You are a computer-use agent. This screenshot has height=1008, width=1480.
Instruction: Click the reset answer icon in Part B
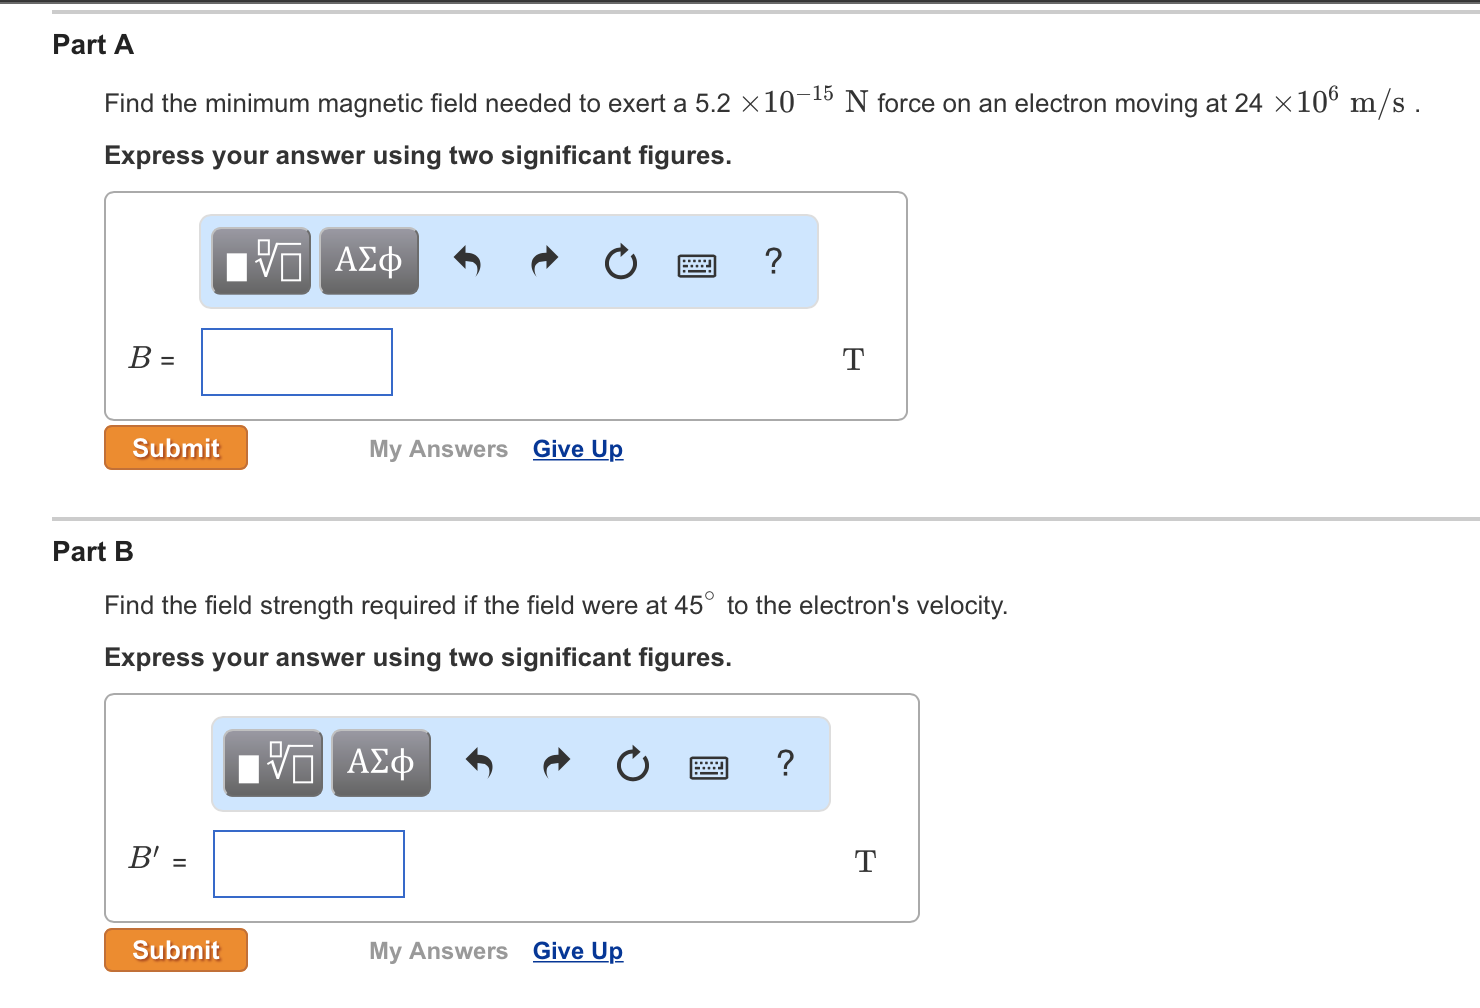click(x=632, y=763)
